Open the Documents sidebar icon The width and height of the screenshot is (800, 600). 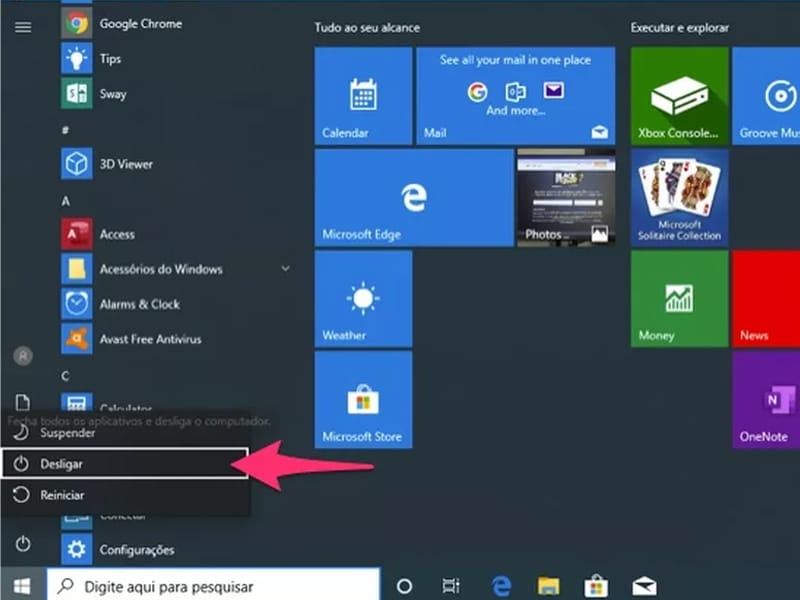[x=23, y=402]
